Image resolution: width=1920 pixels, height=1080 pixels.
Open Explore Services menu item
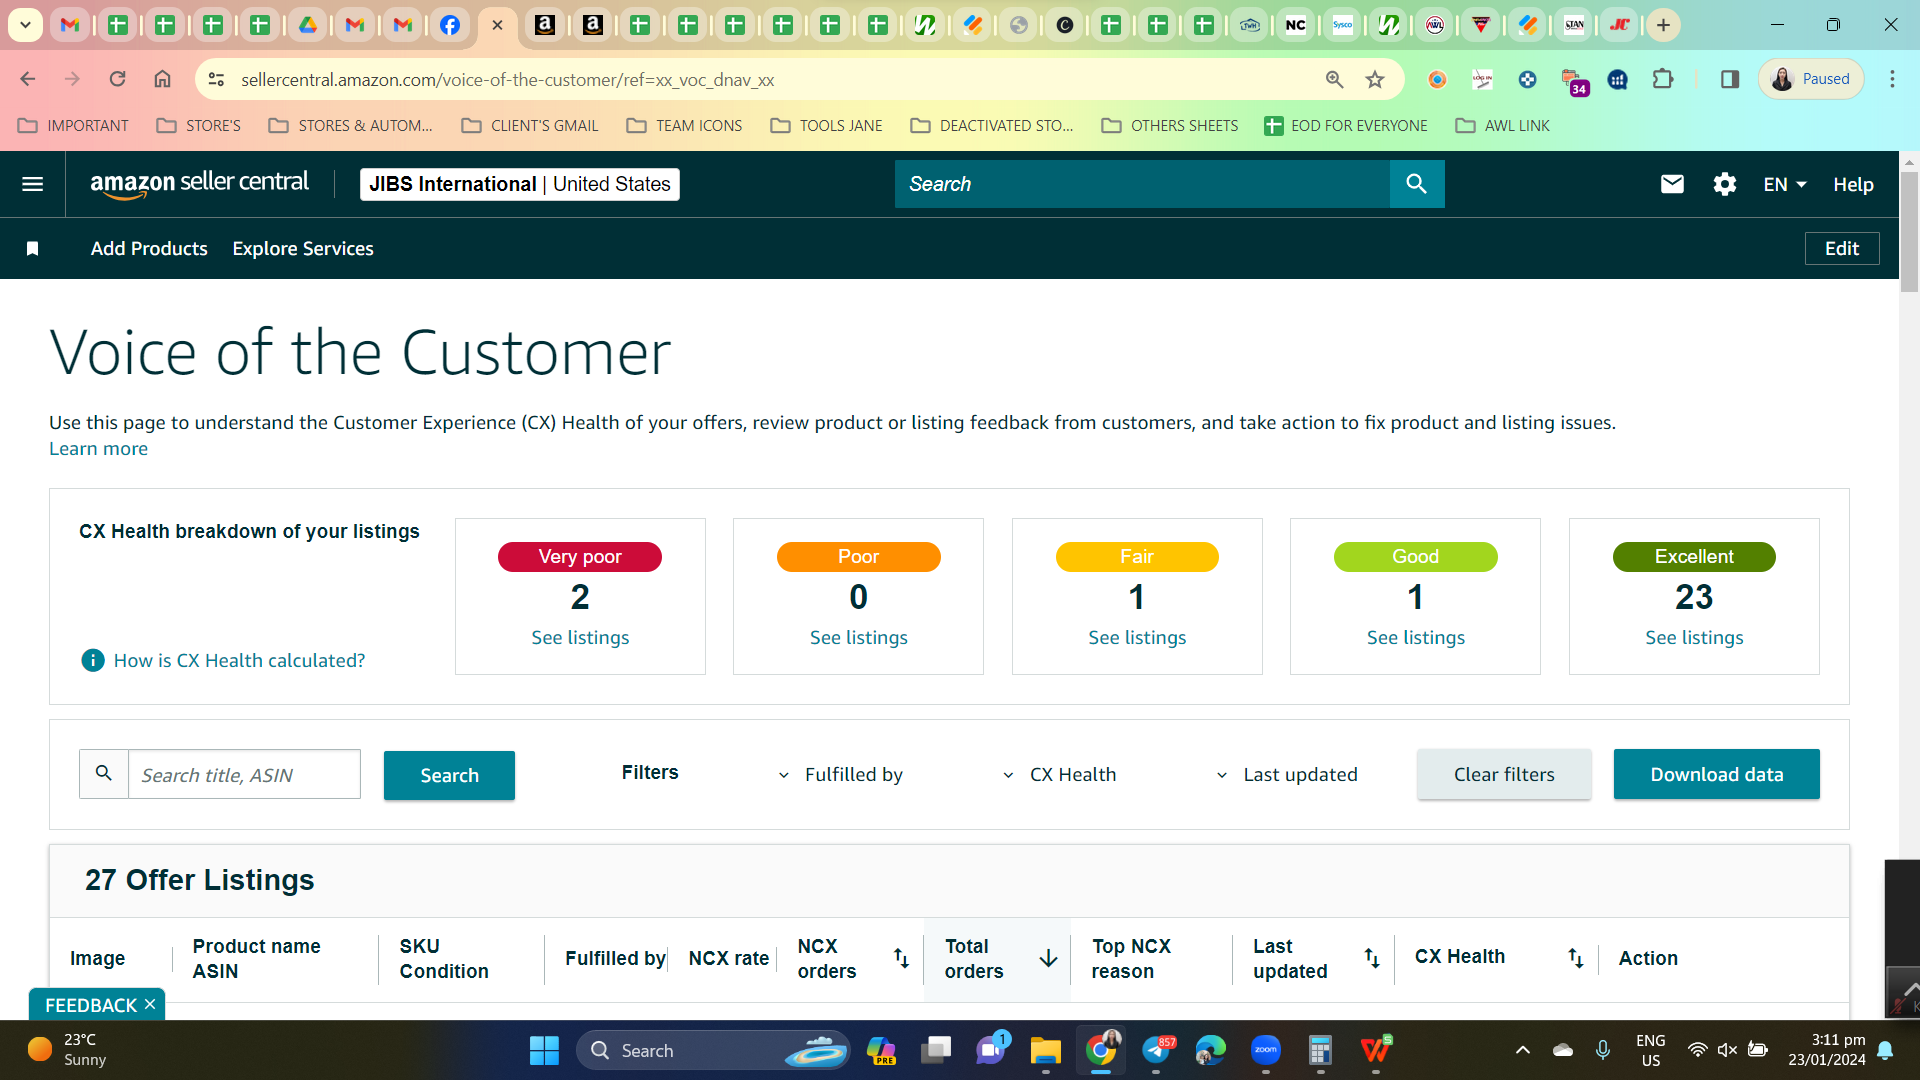[x=303, y=249]
